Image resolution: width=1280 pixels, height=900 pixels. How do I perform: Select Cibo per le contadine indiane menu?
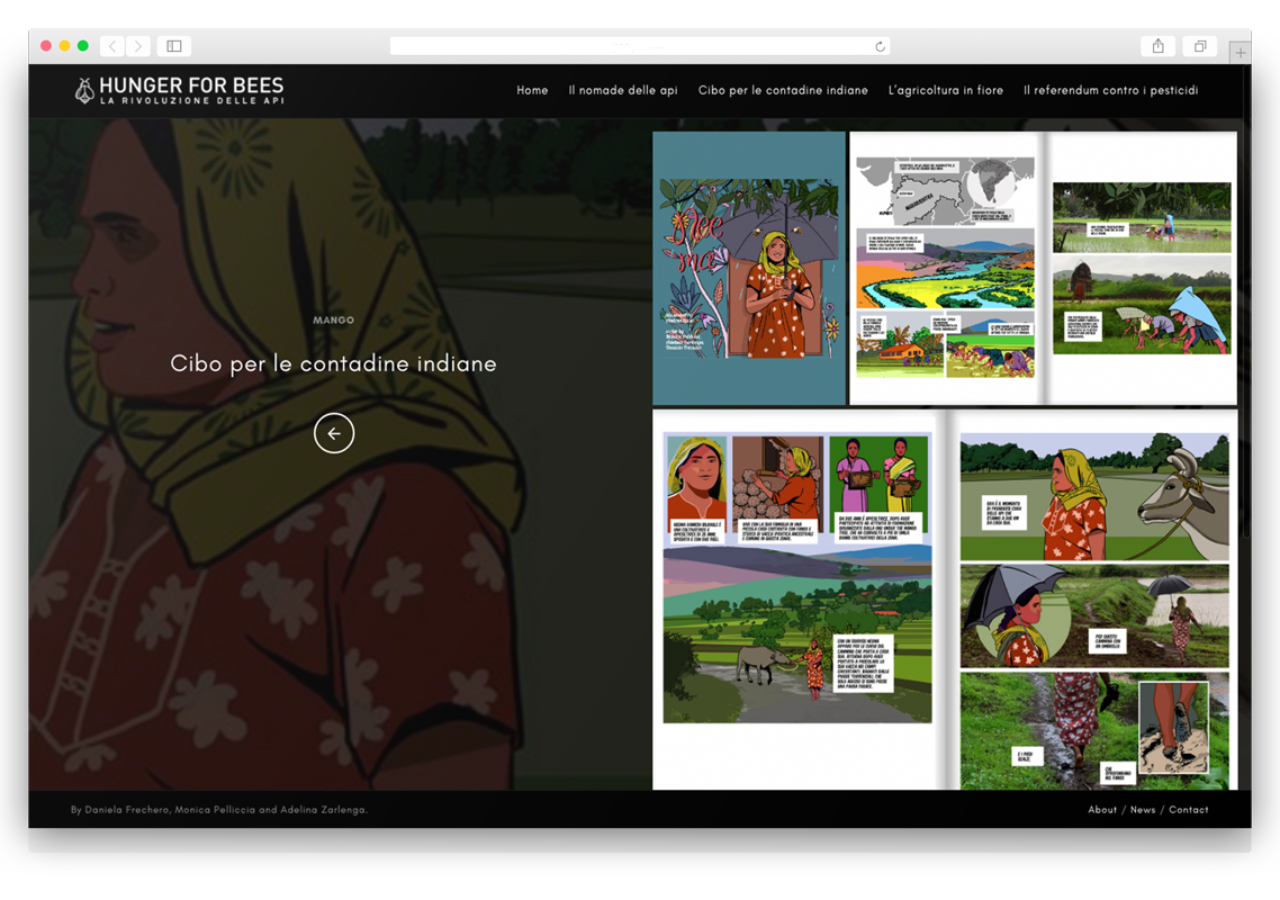point(783,90)
